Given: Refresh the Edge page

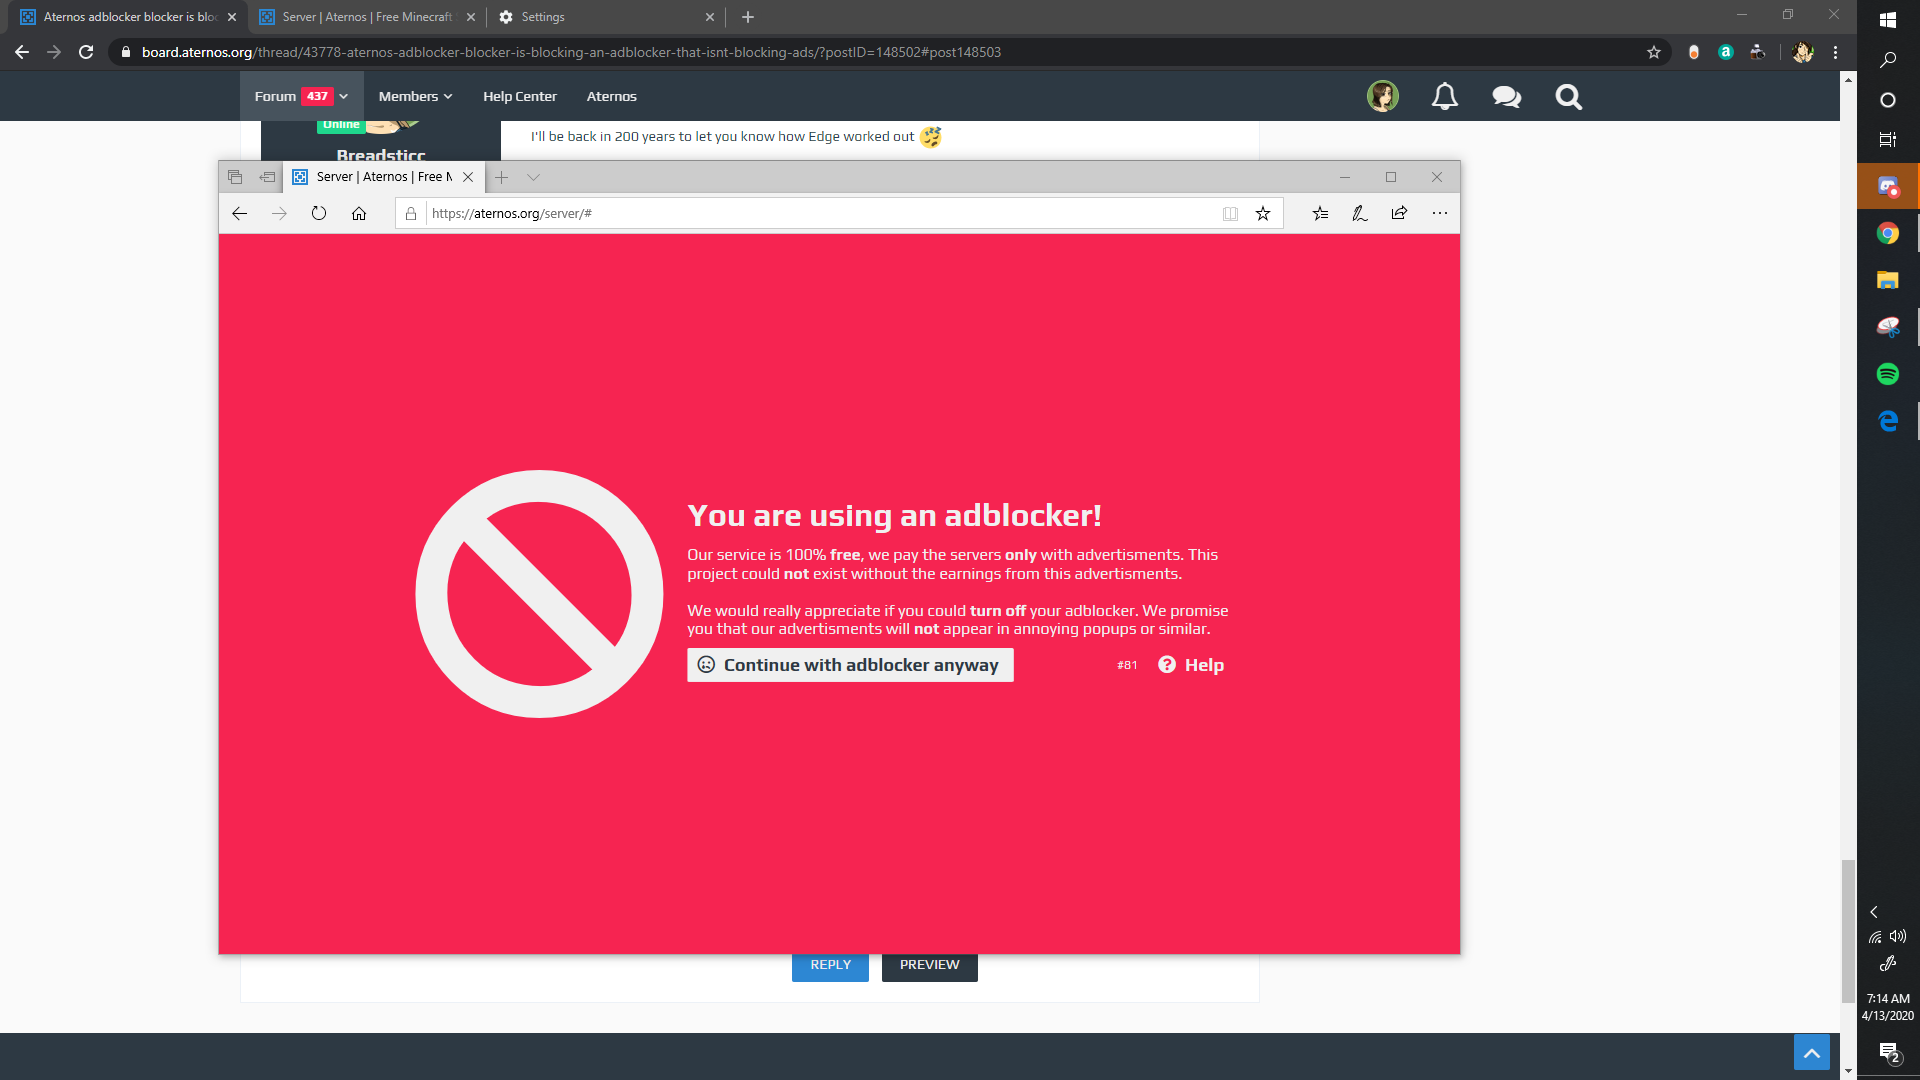Looking at the screenshot, I should point(319,213).
